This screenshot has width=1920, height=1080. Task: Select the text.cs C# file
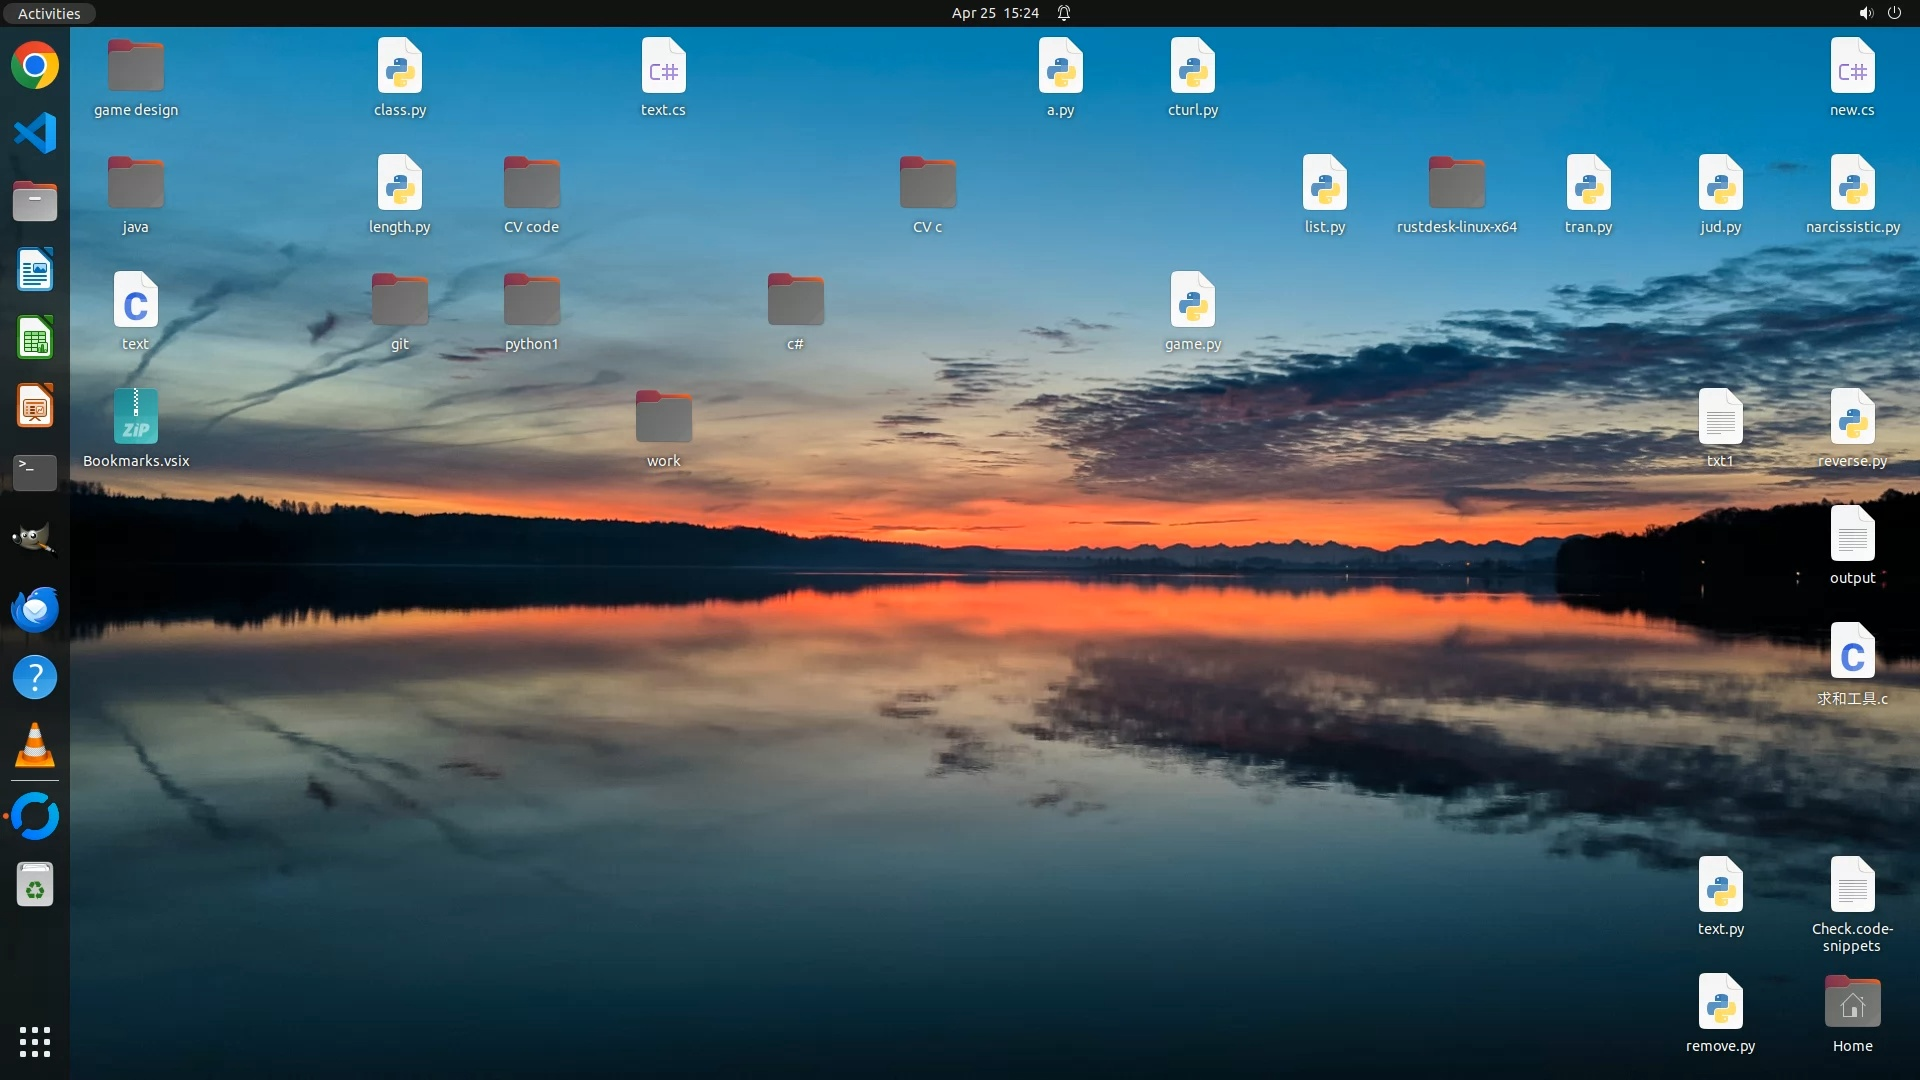click(663, 67)
